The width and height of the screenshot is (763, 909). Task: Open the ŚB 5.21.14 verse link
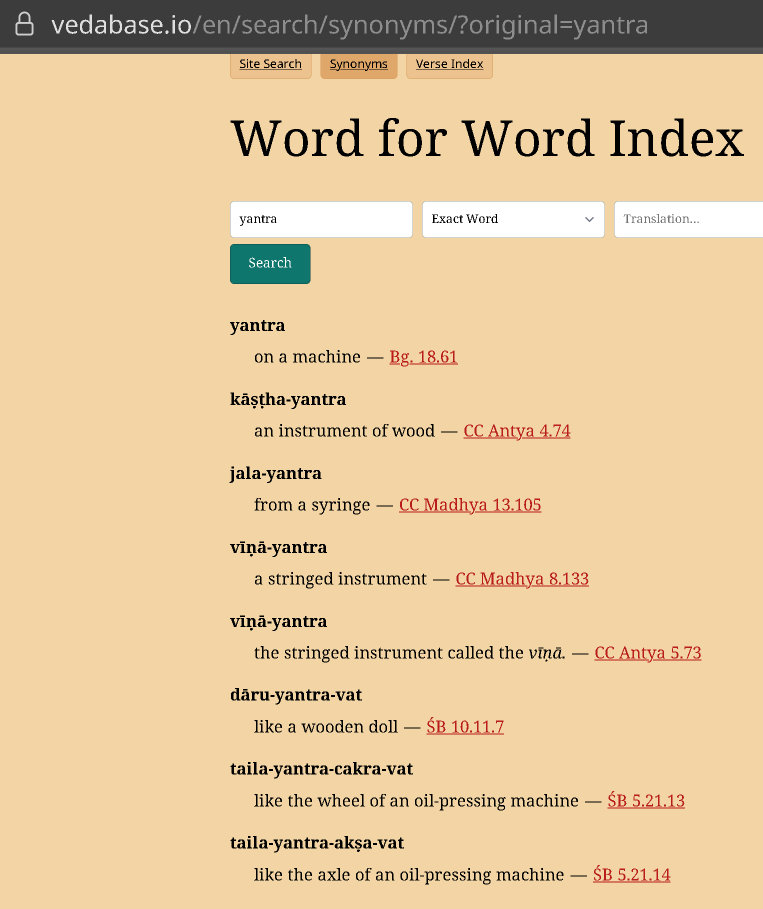[x=631, y=875]
